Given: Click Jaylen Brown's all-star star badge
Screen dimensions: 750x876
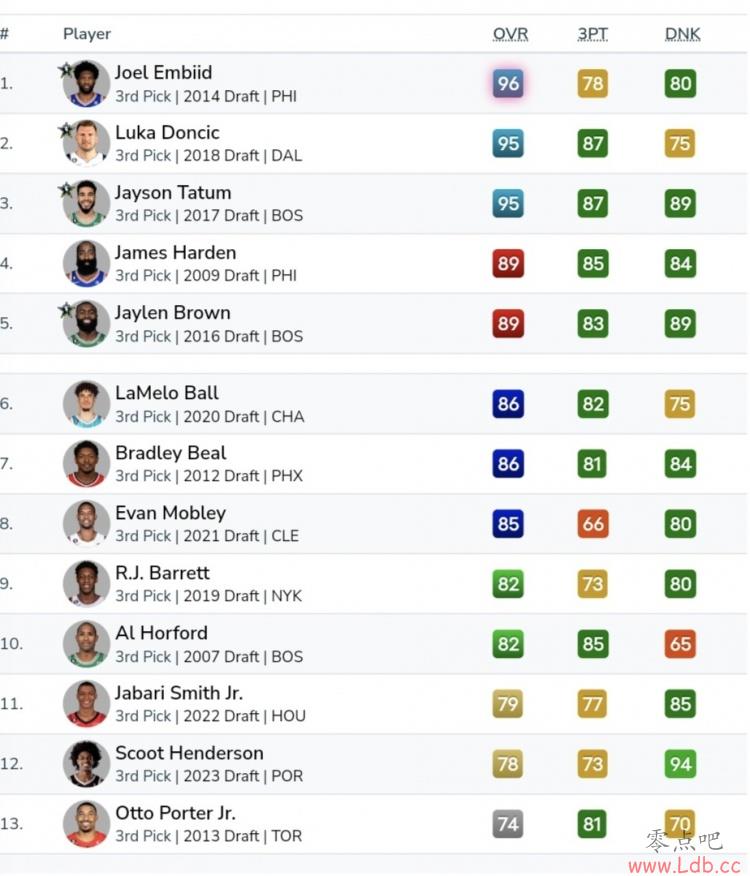Looking at the screenshot, I should [x=66, y=310].
